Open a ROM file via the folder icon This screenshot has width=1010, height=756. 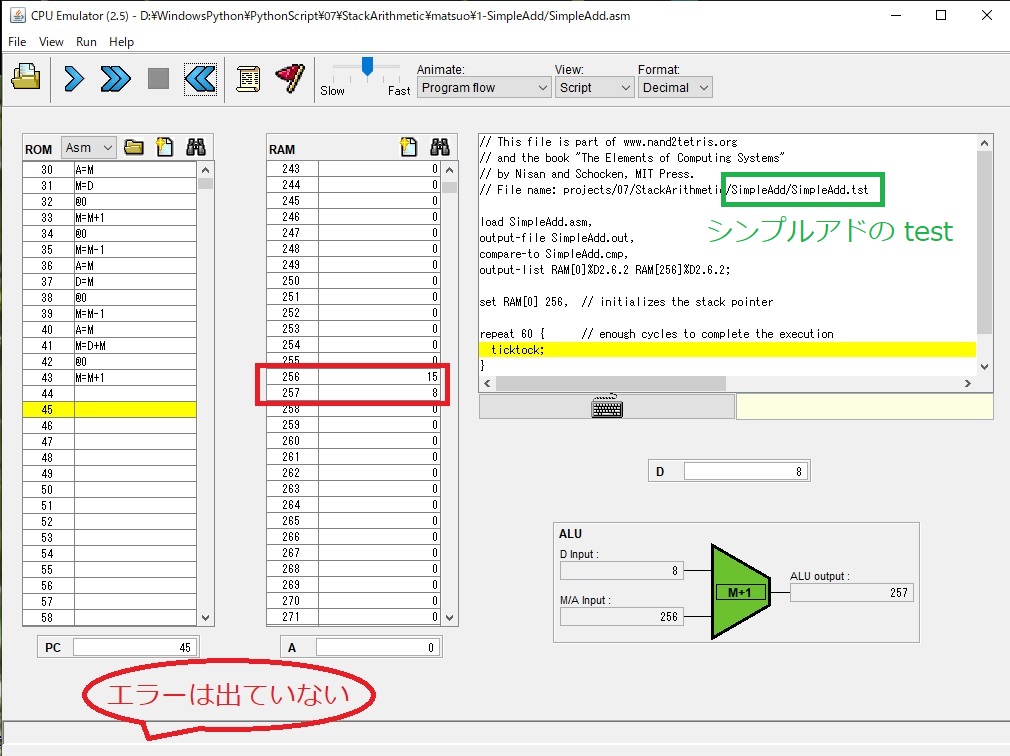(134, 147)
